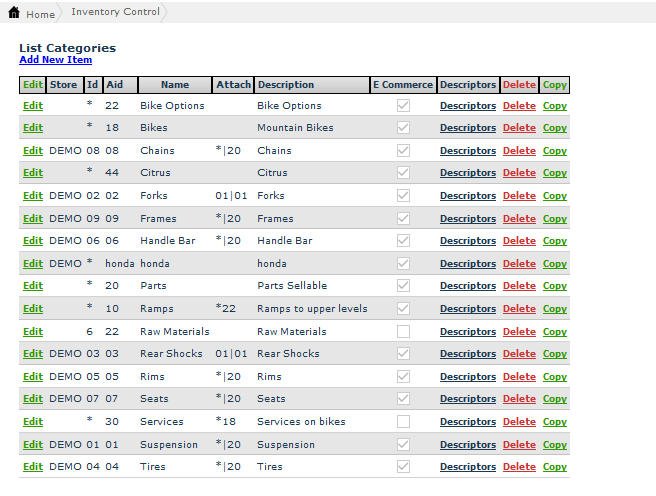The height and width of the screenshot is (496, 656).
Task: Click the Store column header
Action: (x=63, y=85)
